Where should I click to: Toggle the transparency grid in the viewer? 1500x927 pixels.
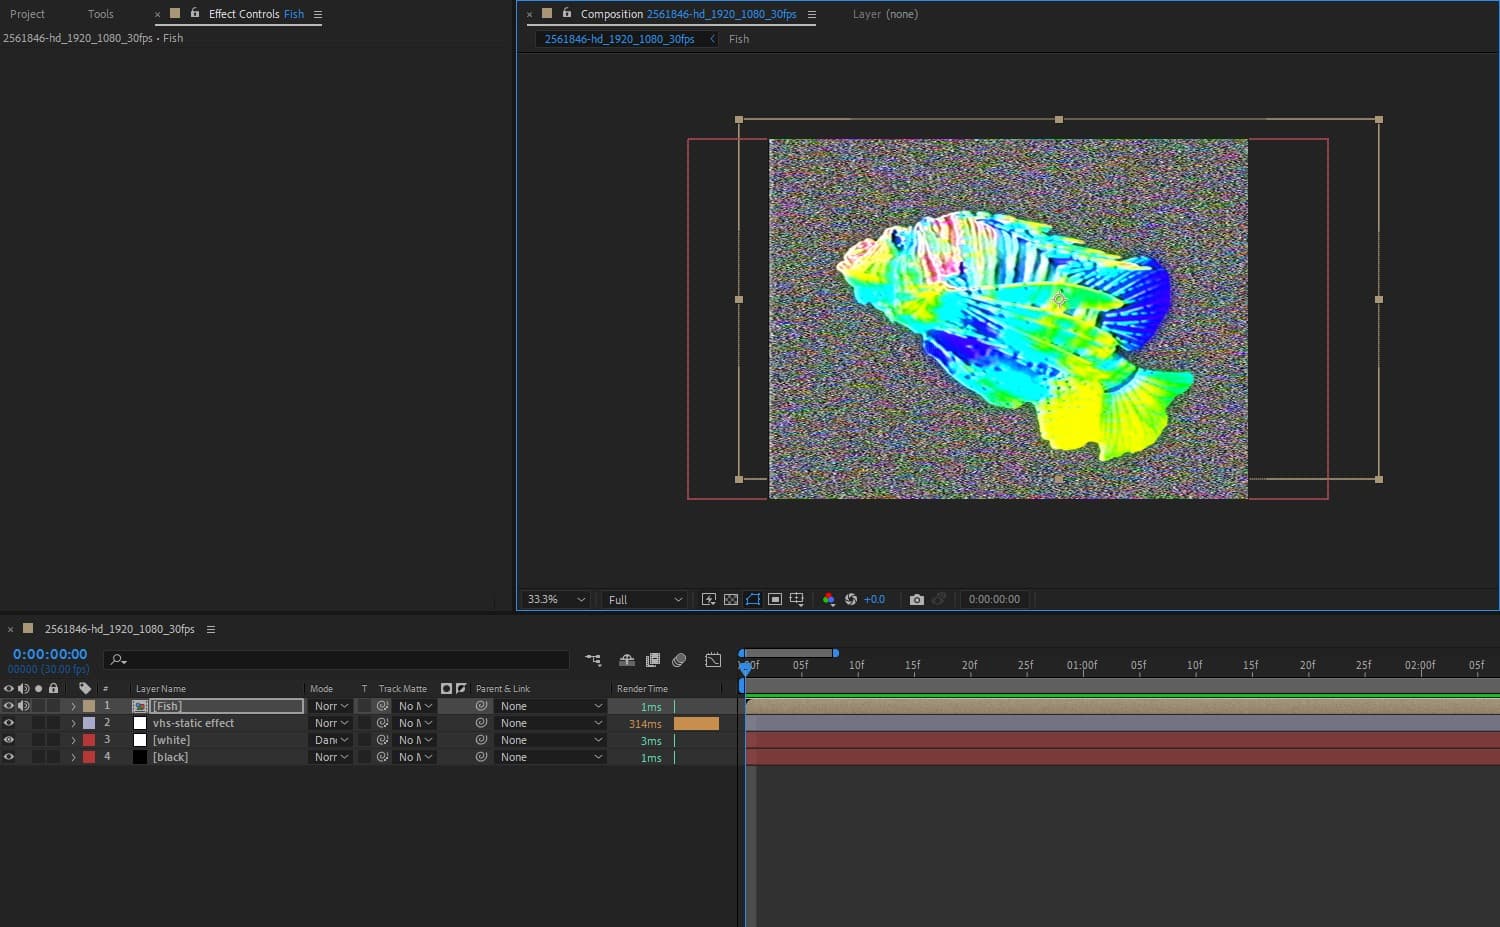[x=731, y=599]
